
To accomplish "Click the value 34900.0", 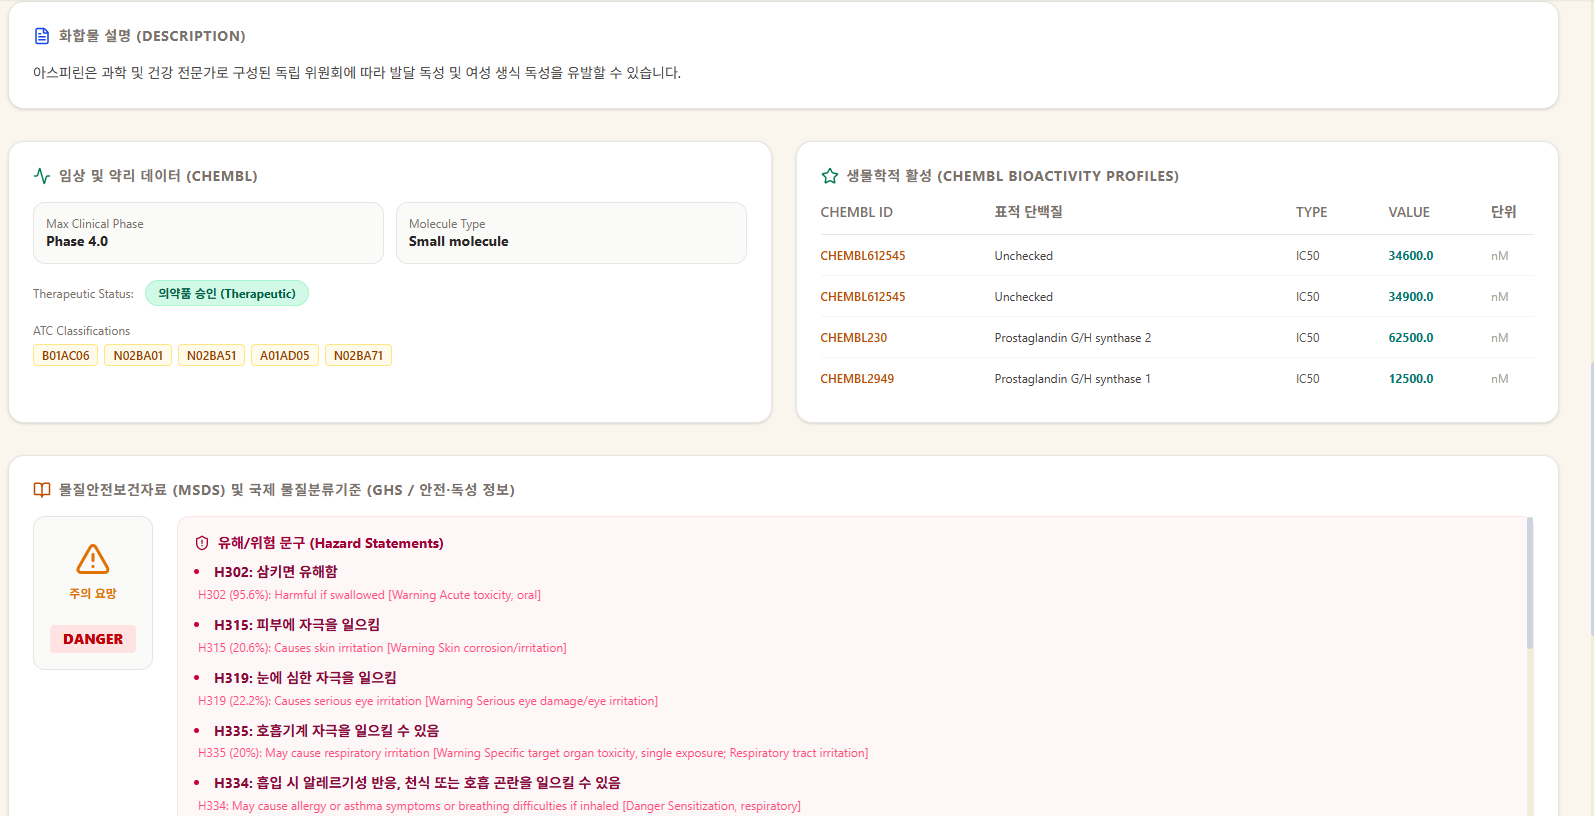I will point(1411,297).
